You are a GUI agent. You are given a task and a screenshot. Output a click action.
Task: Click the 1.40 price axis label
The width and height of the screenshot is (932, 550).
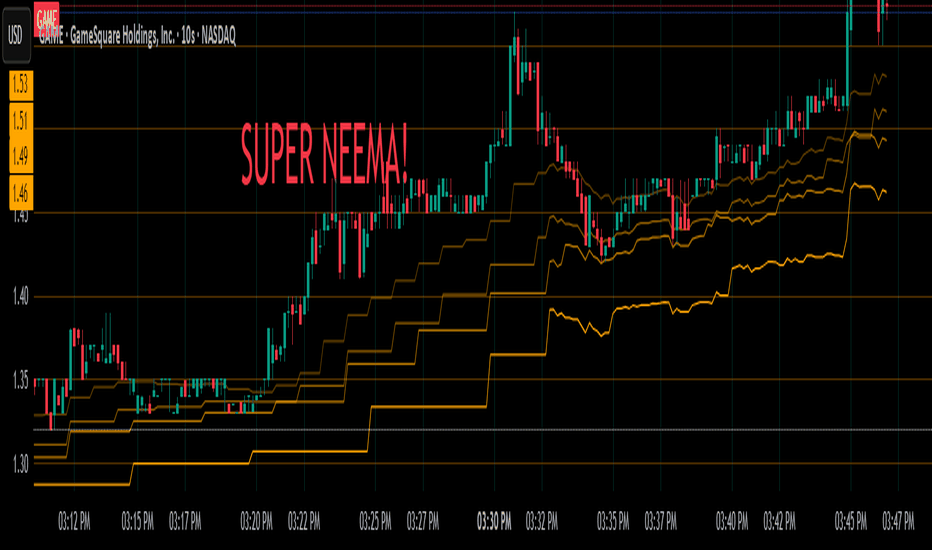20,296
